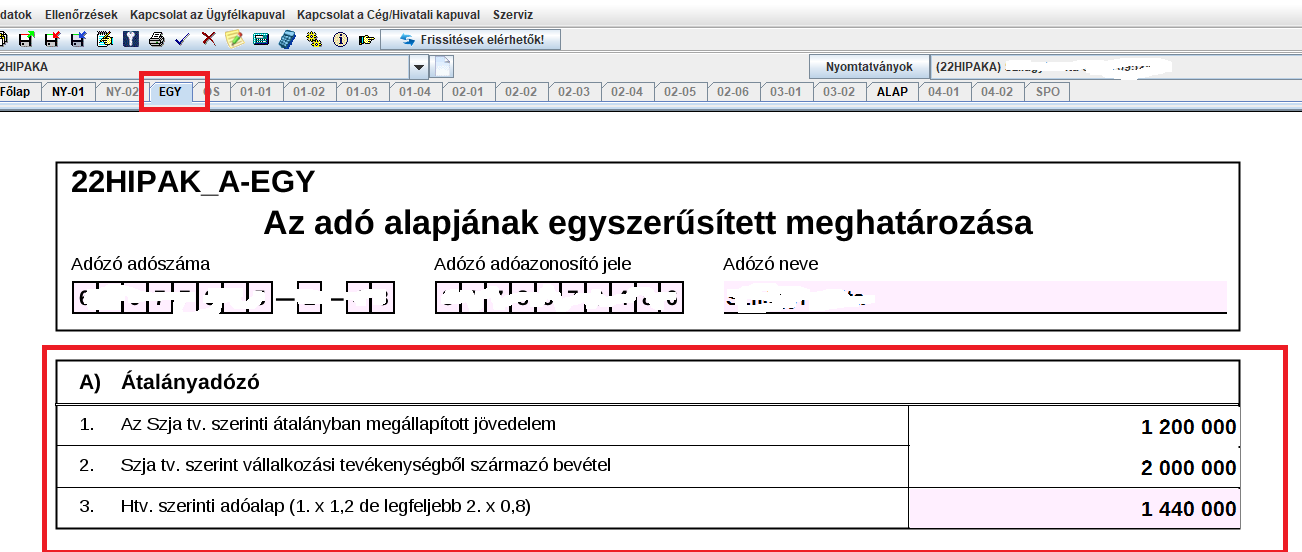Viewport: 1302px width, 552px height.
Task: Open the calculator icon
Action: tap(287, 39)
